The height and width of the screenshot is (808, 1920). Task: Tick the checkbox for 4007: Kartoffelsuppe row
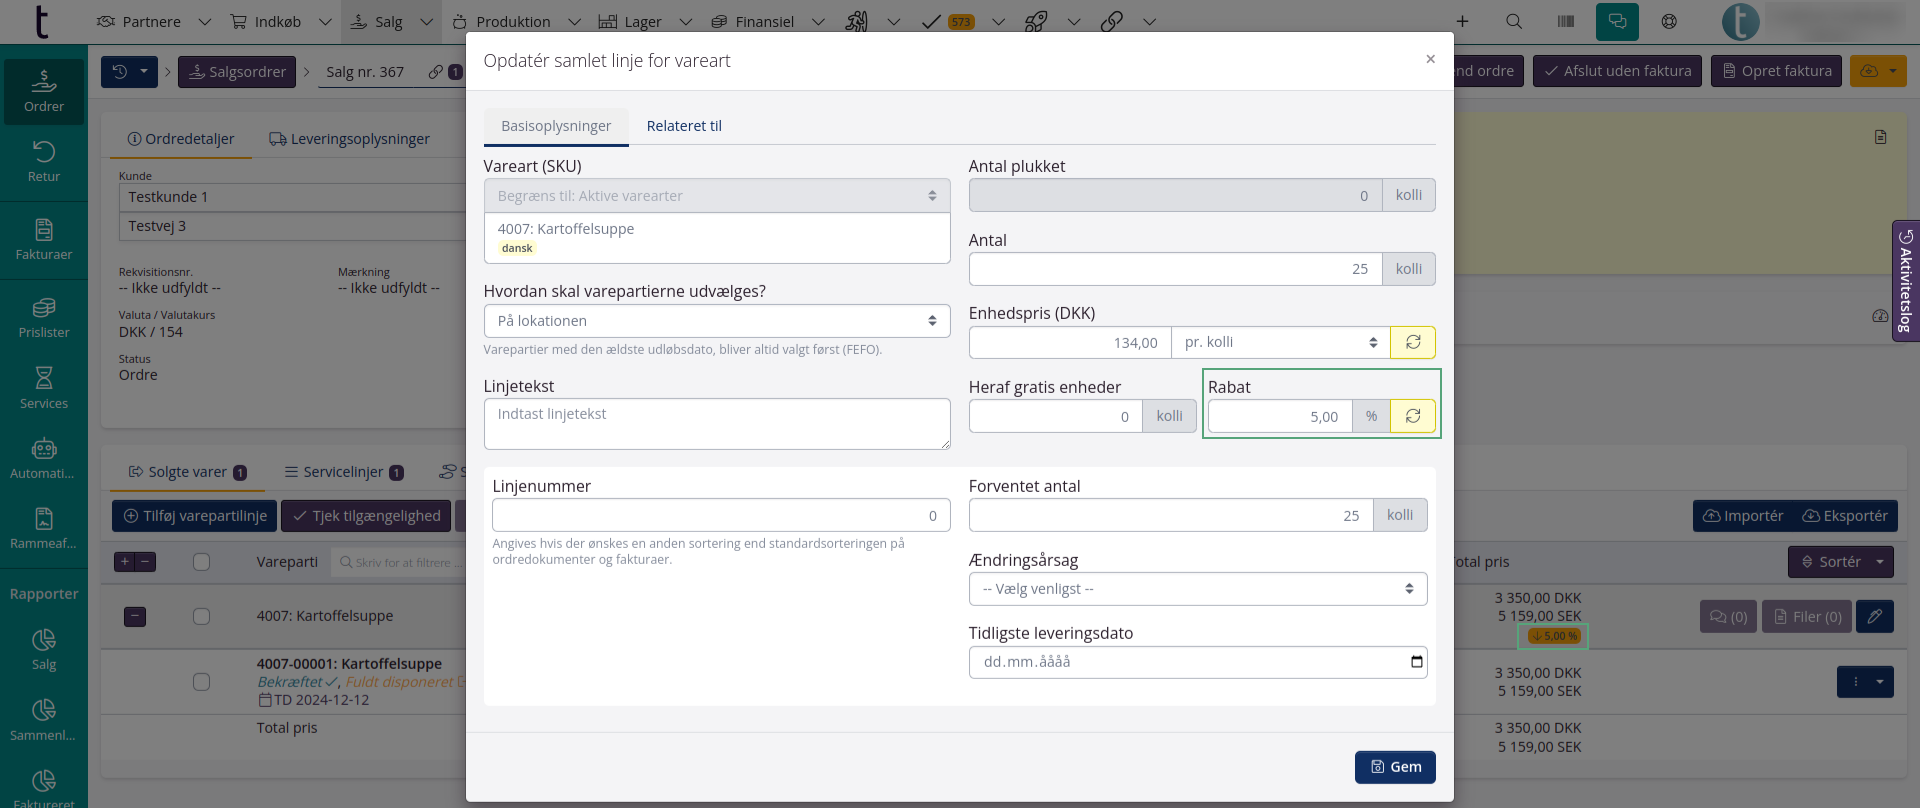coord(201,616)
